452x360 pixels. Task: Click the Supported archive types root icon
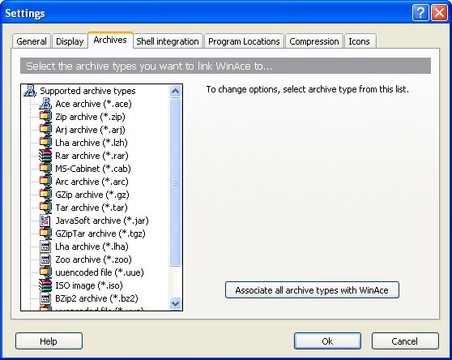pyautogui.click(x=30, y=91)
